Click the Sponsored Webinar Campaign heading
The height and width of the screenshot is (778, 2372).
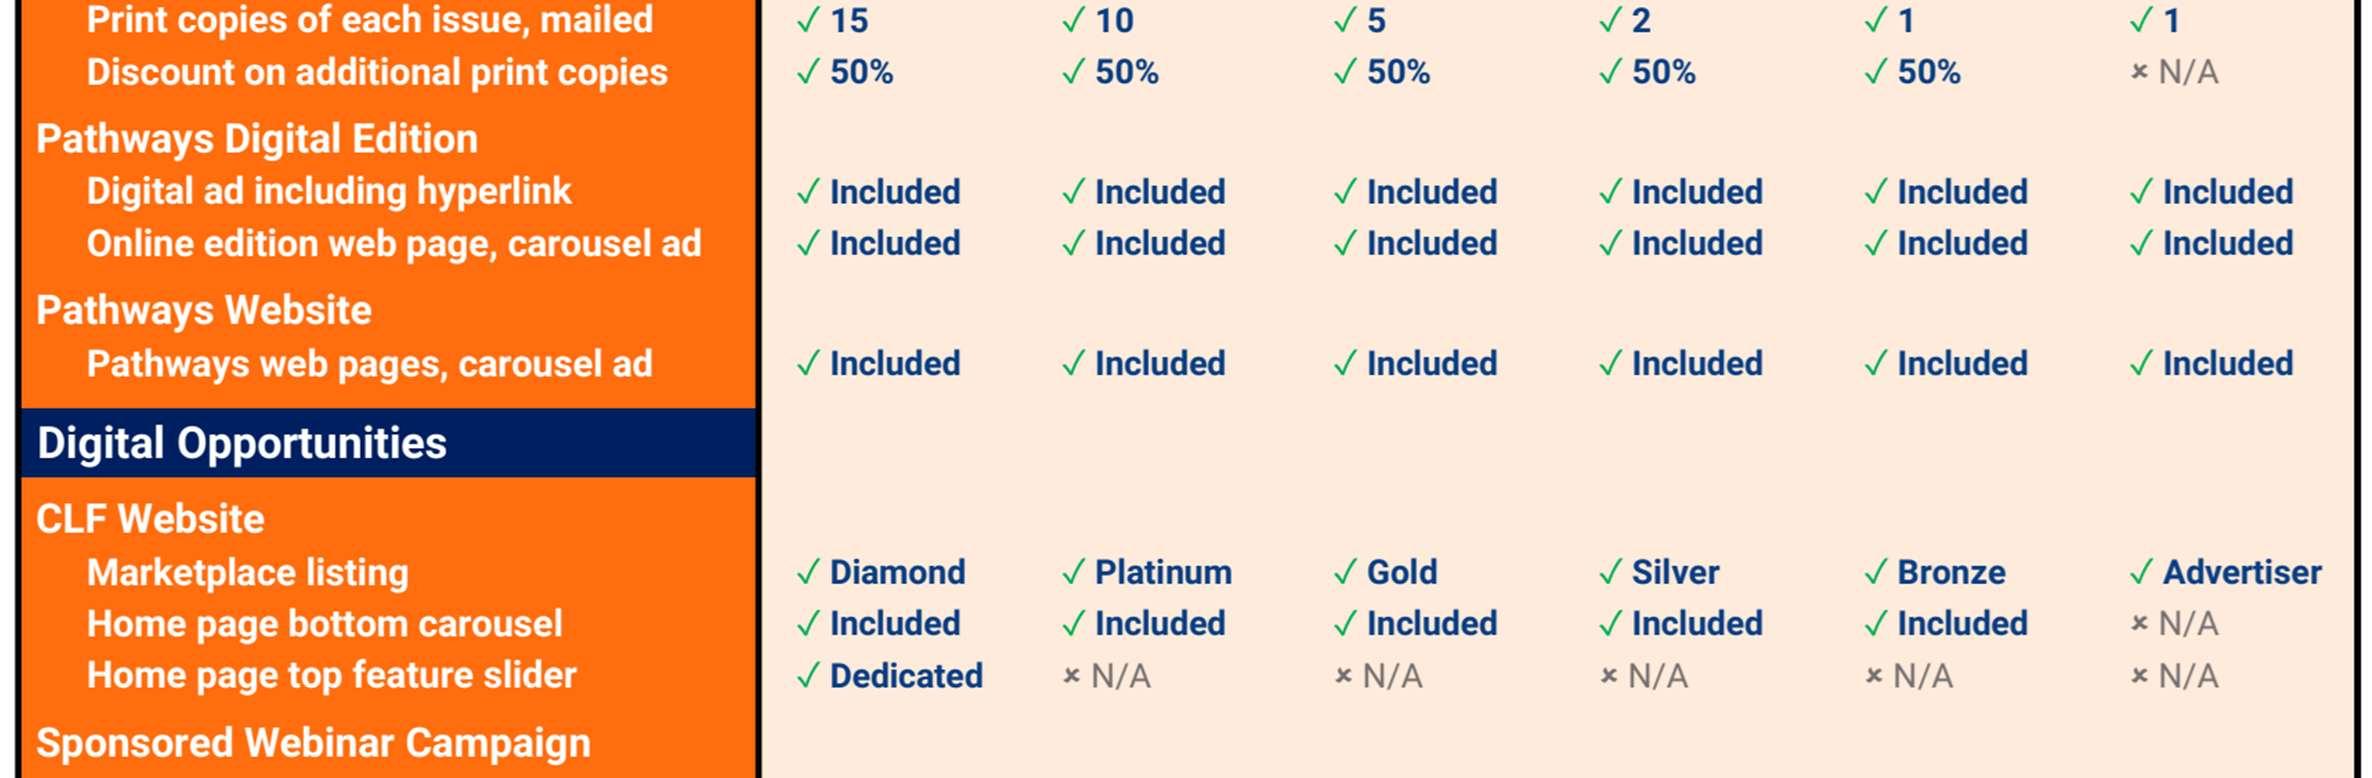[x=313, y=743]
